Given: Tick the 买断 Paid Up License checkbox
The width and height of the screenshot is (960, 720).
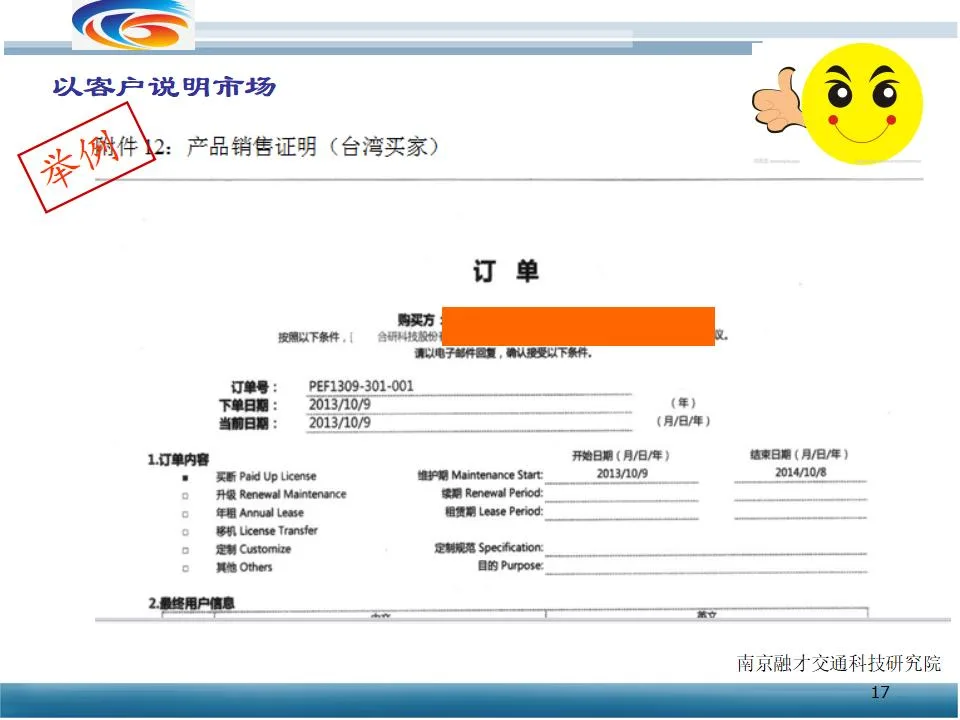Looking at the screenshot, I should click(186, 478).
